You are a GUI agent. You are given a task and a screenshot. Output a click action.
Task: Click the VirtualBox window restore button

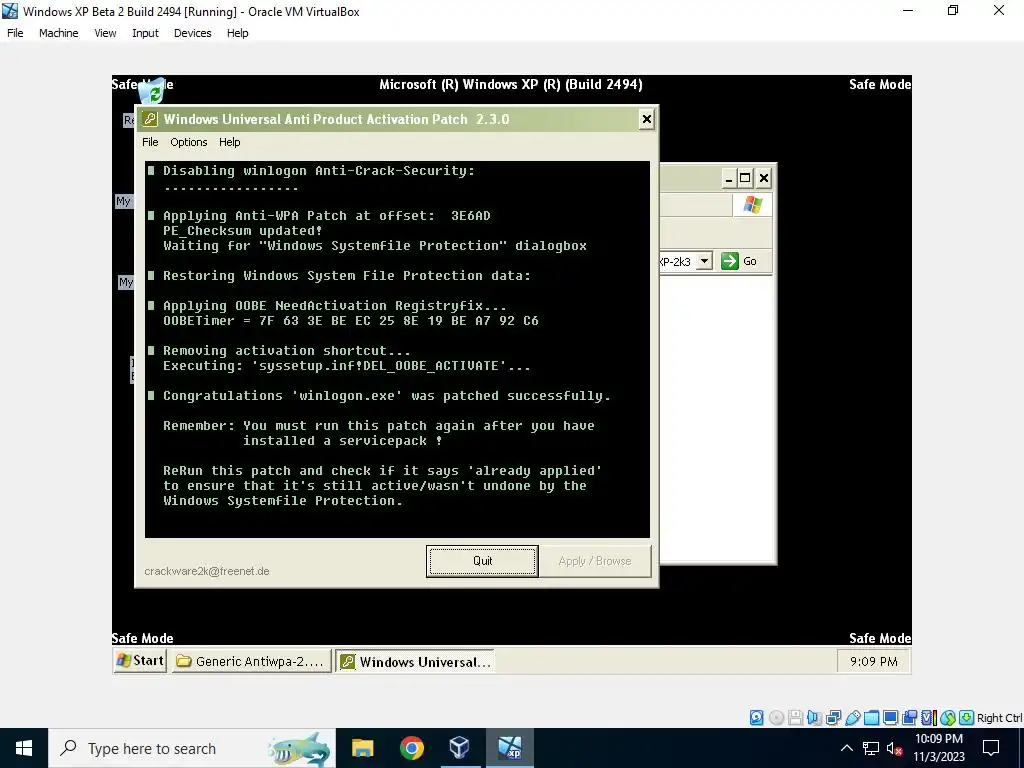click(x=953, y=10)
